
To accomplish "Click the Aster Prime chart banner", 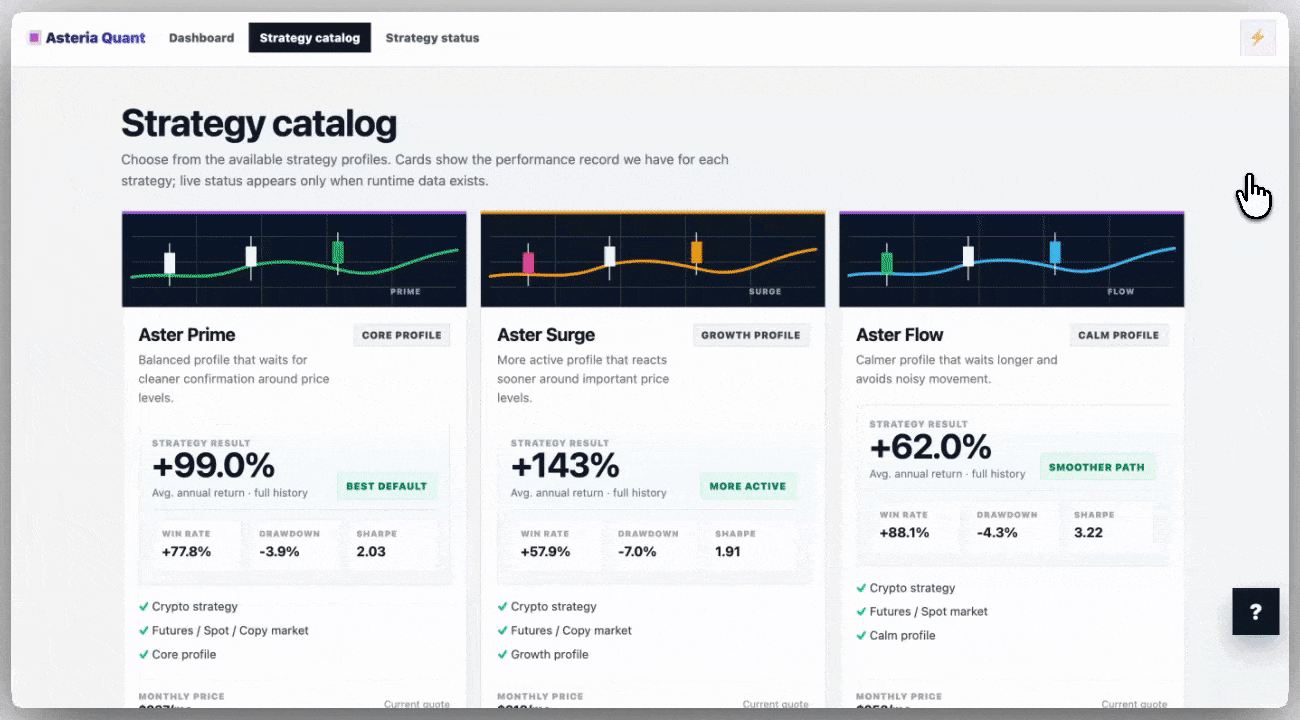I will 294,260.
